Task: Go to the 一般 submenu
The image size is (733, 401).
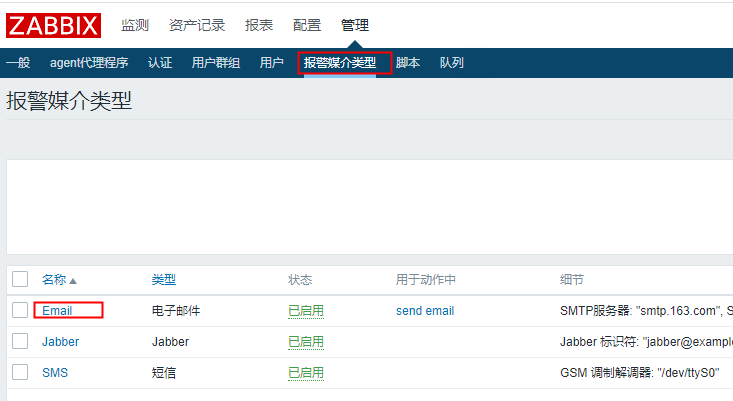Action: tap(18, 63)
